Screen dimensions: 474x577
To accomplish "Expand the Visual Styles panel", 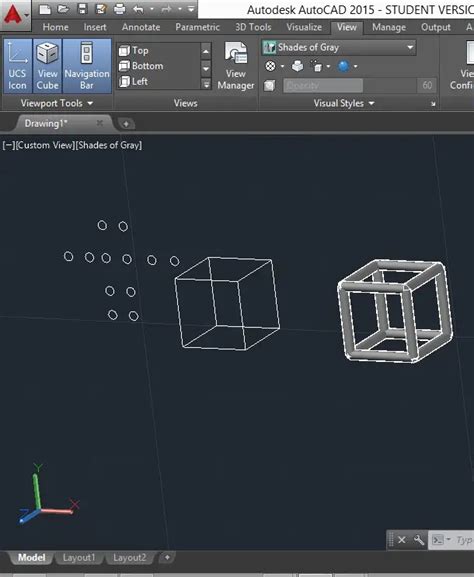I will (344, 103).
